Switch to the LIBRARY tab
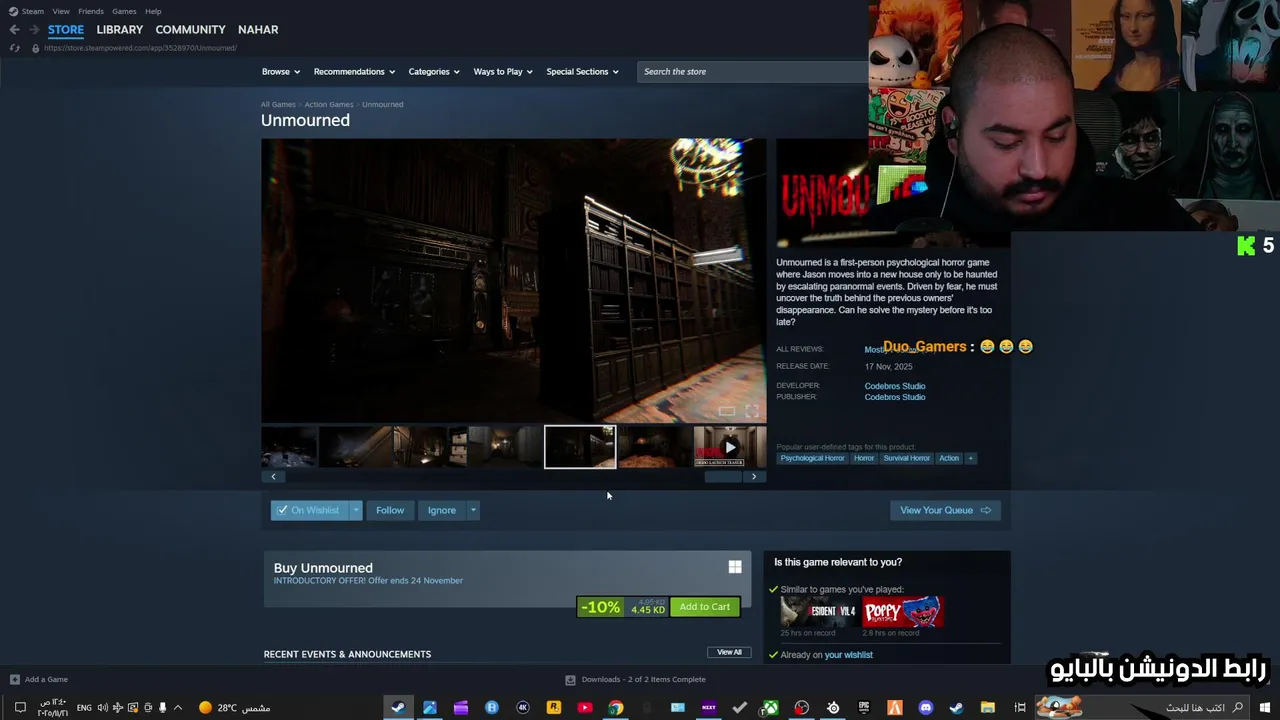1280x720 pixels. 120,30
